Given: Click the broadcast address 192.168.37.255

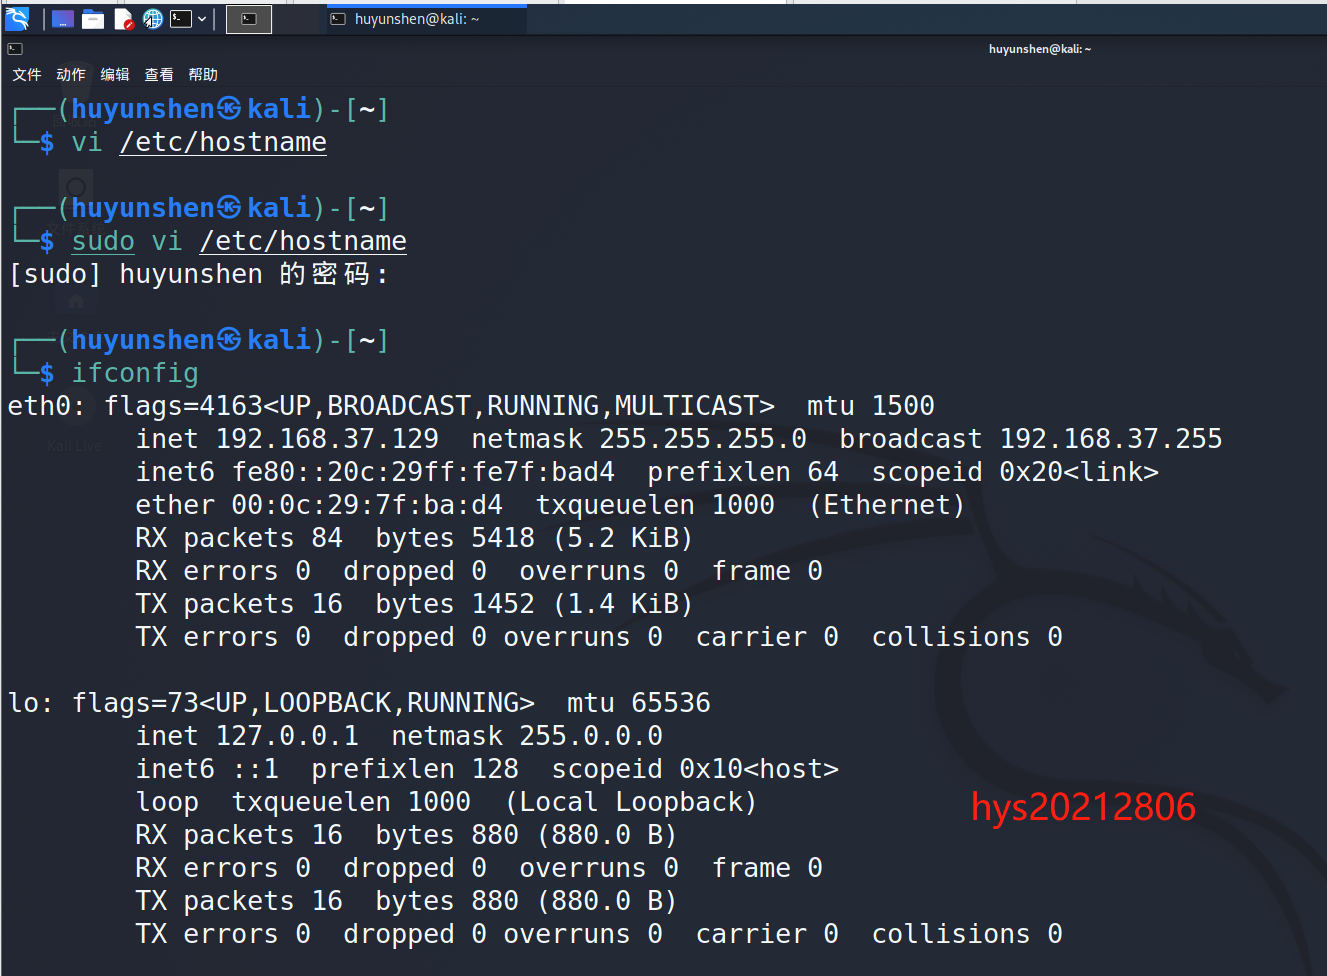Looking at the screenshot, I should (1111, 439).
